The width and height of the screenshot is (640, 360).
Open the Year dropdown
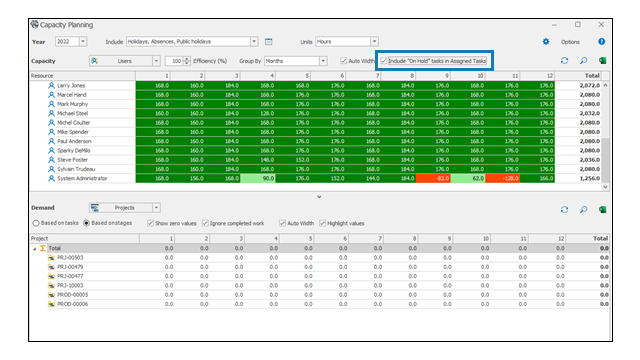tap(83, 42)
